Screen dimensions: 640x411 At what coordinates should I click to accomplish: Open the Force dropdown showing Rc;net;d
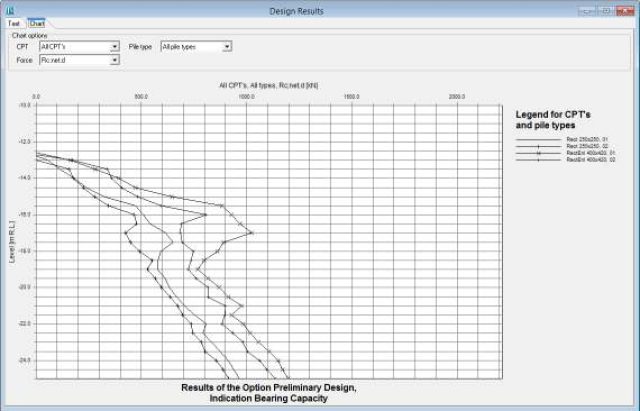pos(115,60)
